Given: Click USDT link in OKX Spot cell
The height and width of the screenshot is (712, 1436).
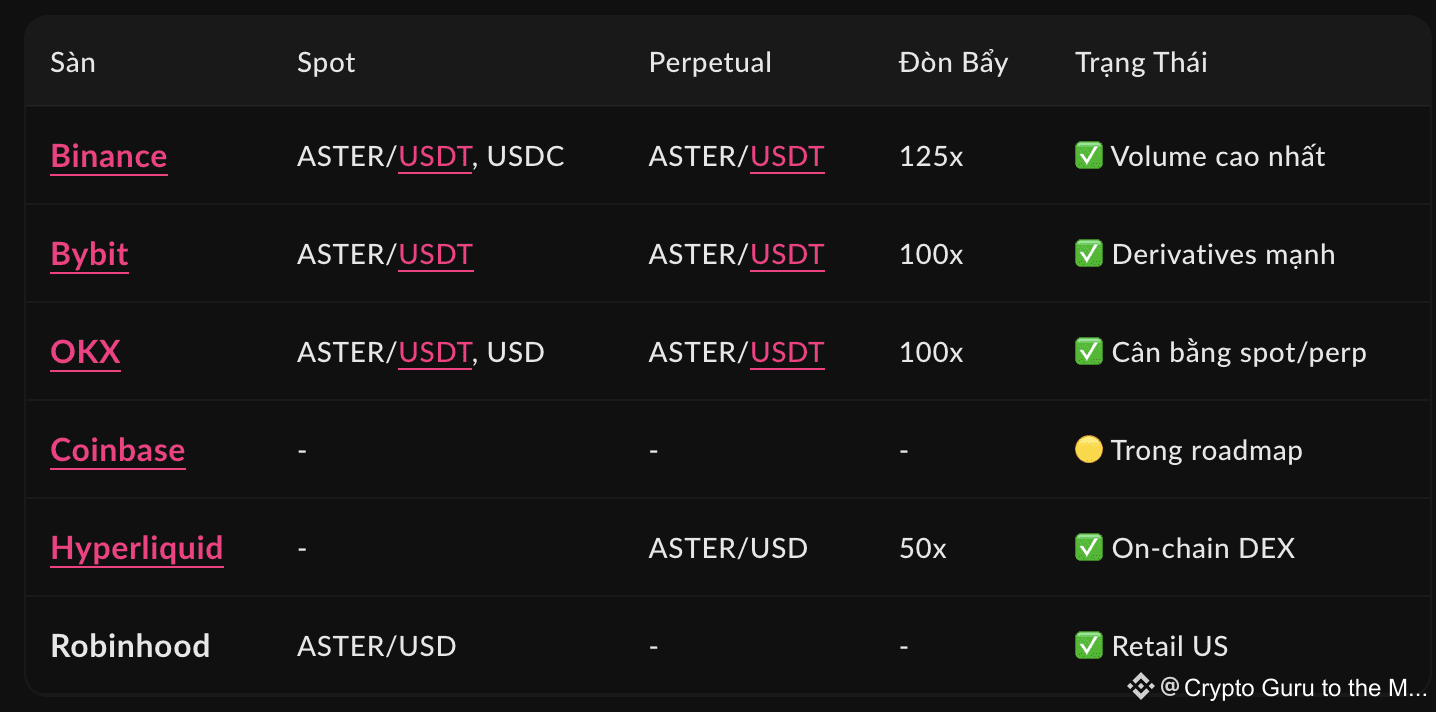Looking at the screenshot, I should [x=435, y=352].
